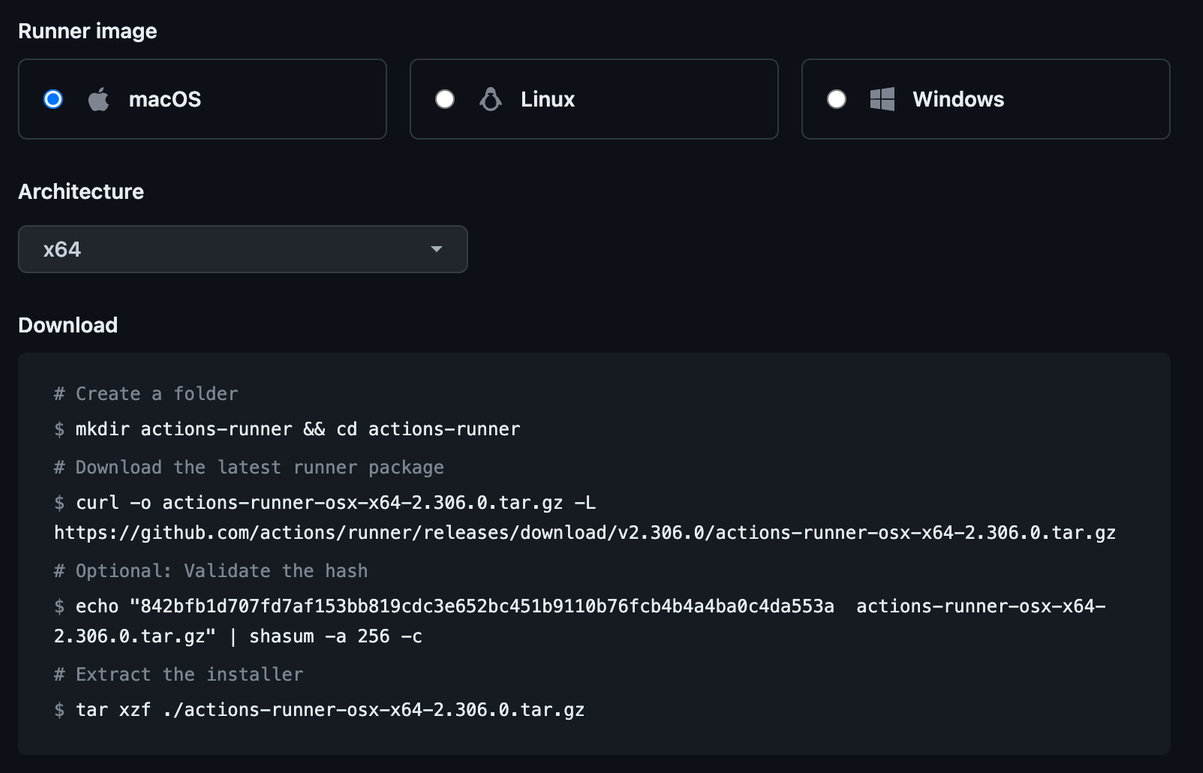Select the macOS radio button

tap(52, 98)
